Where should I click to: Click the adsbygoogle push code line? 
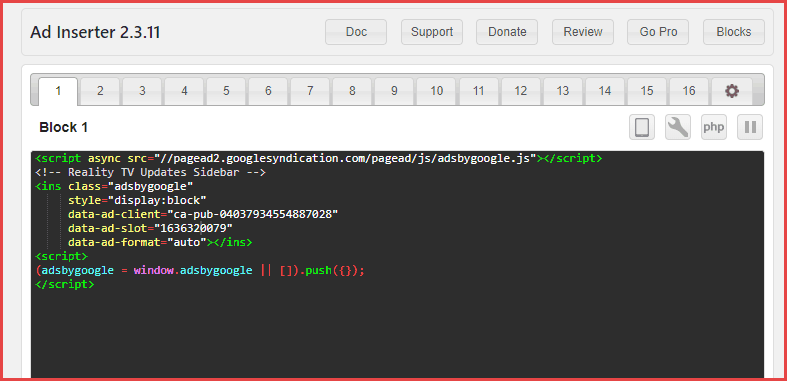[200, 271]
